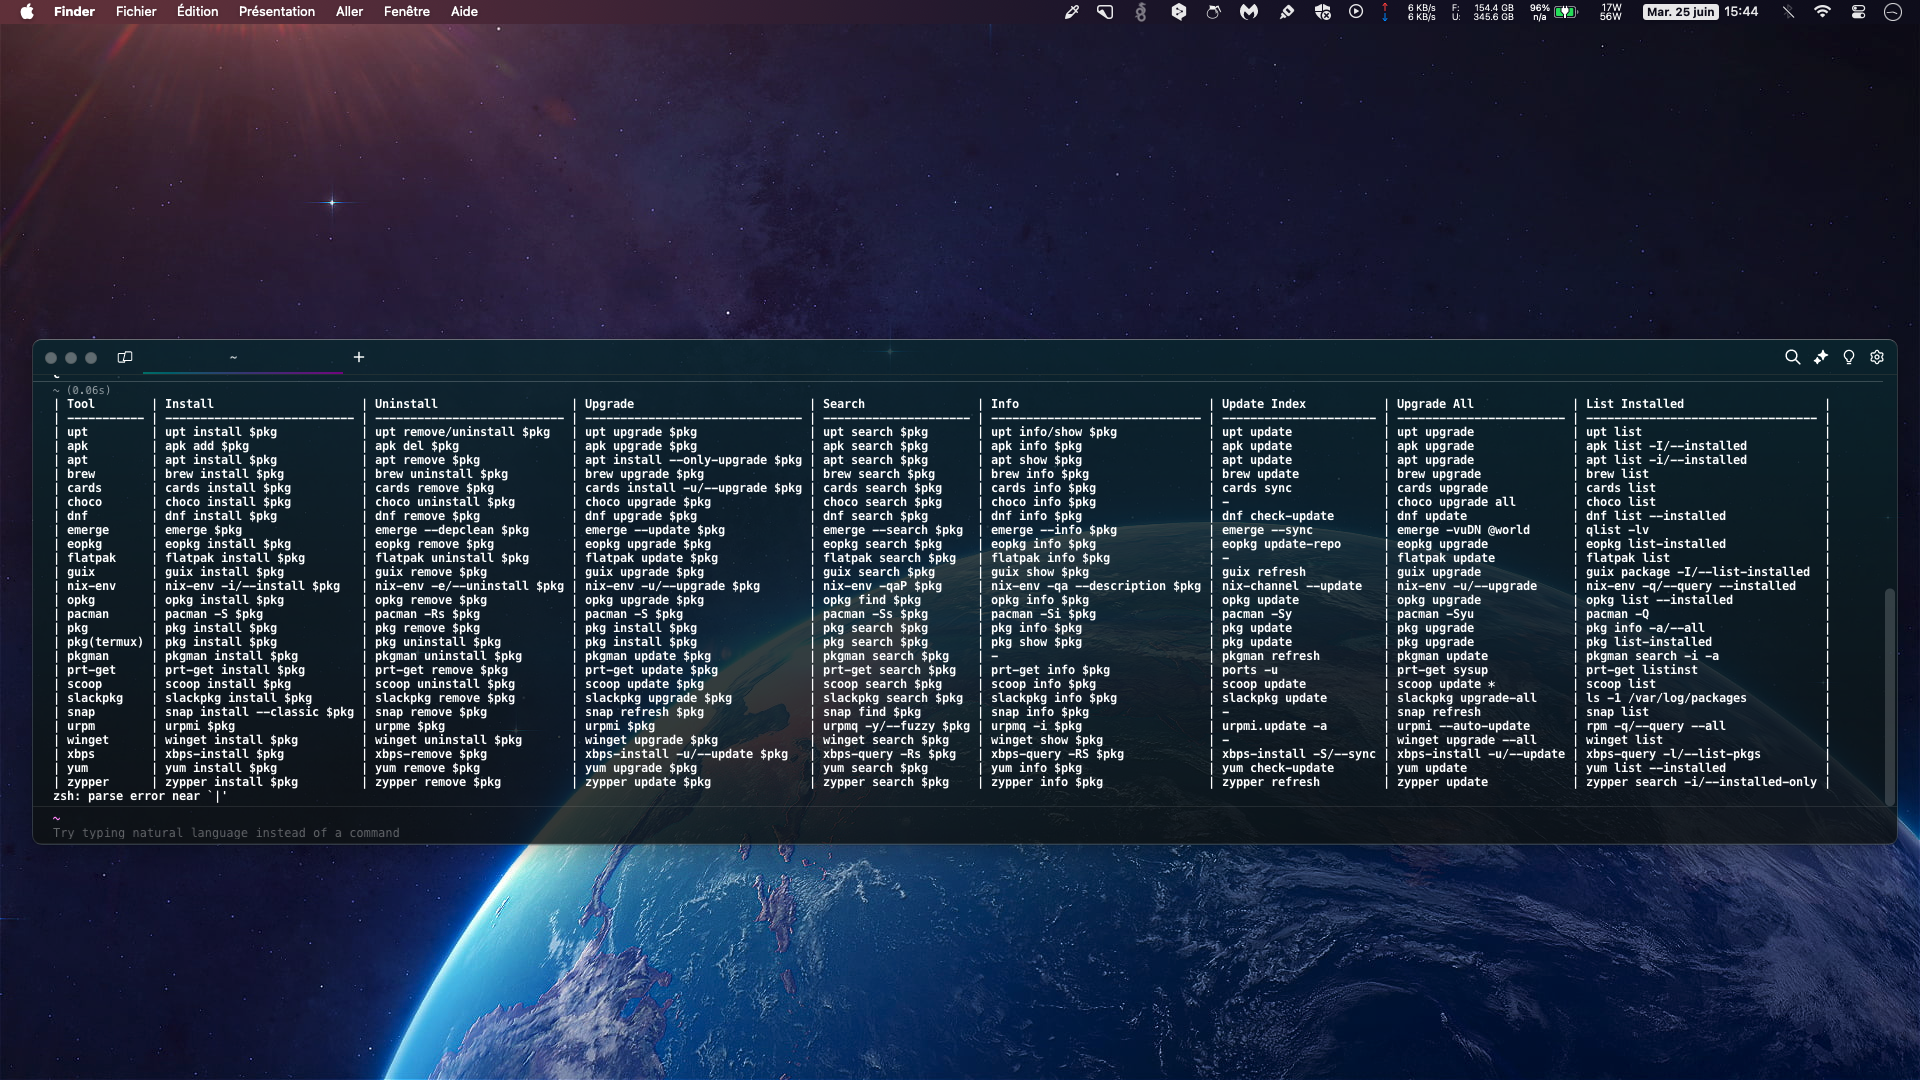
Task: Click 'xbps-query -RS $pkg' text
Action: coord(1057,754)
